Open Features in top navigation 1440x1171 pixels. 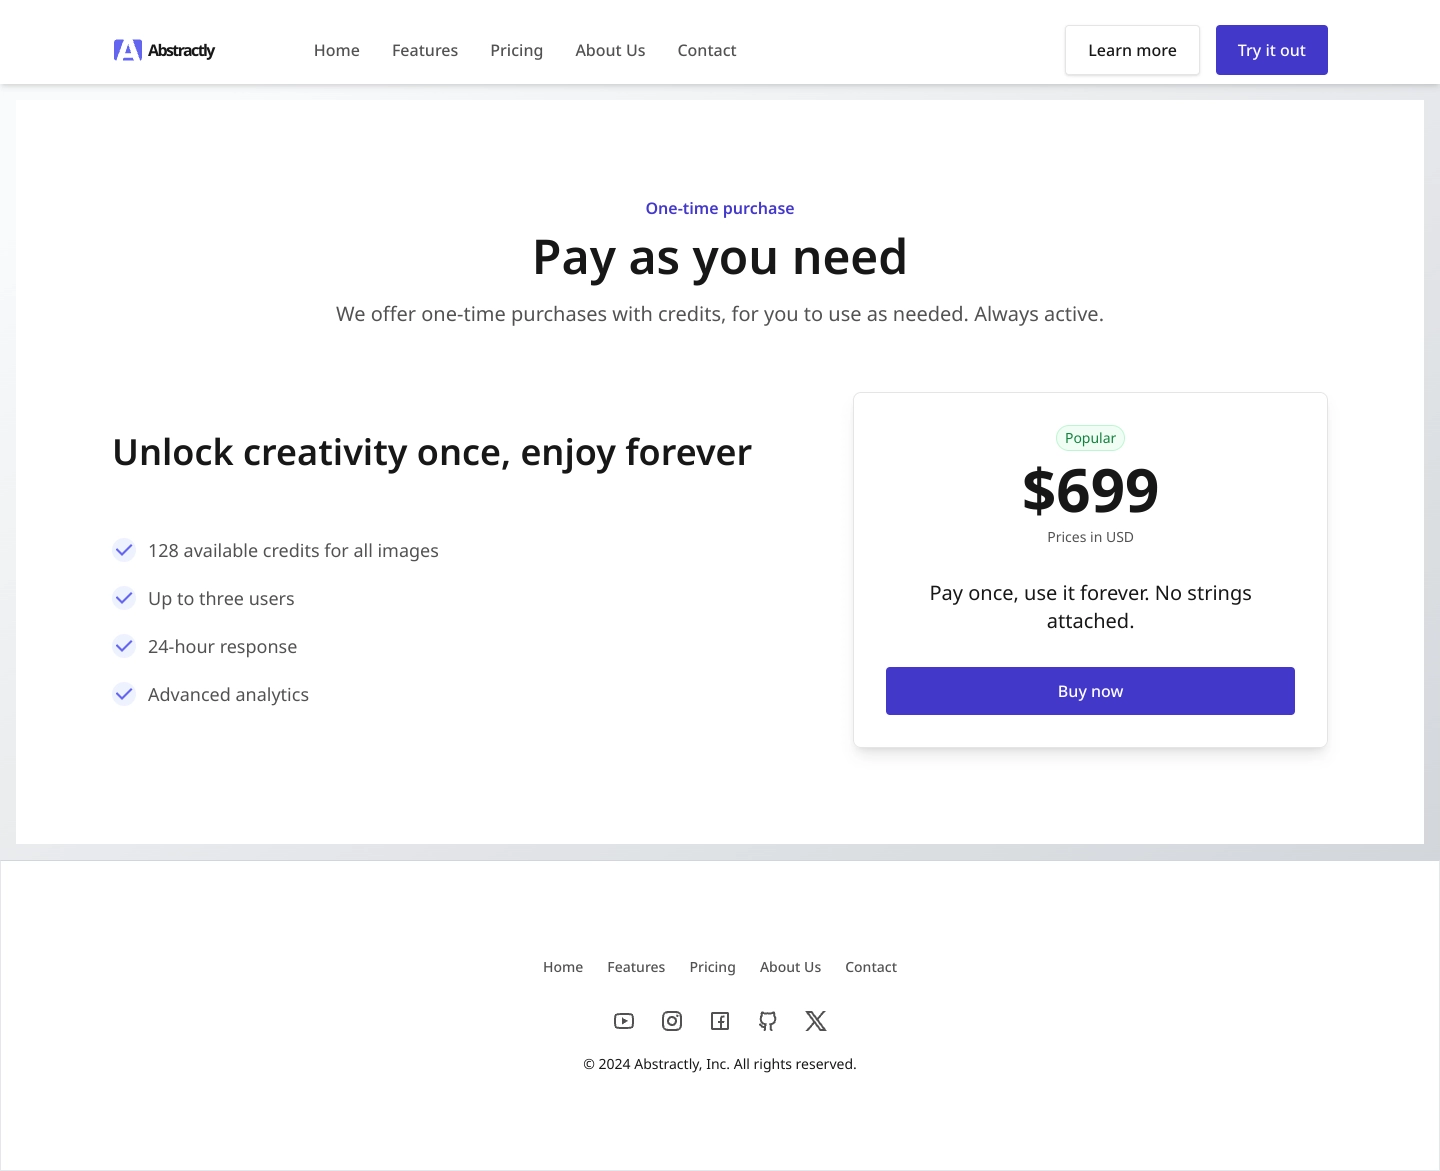[x=425, y=50]
